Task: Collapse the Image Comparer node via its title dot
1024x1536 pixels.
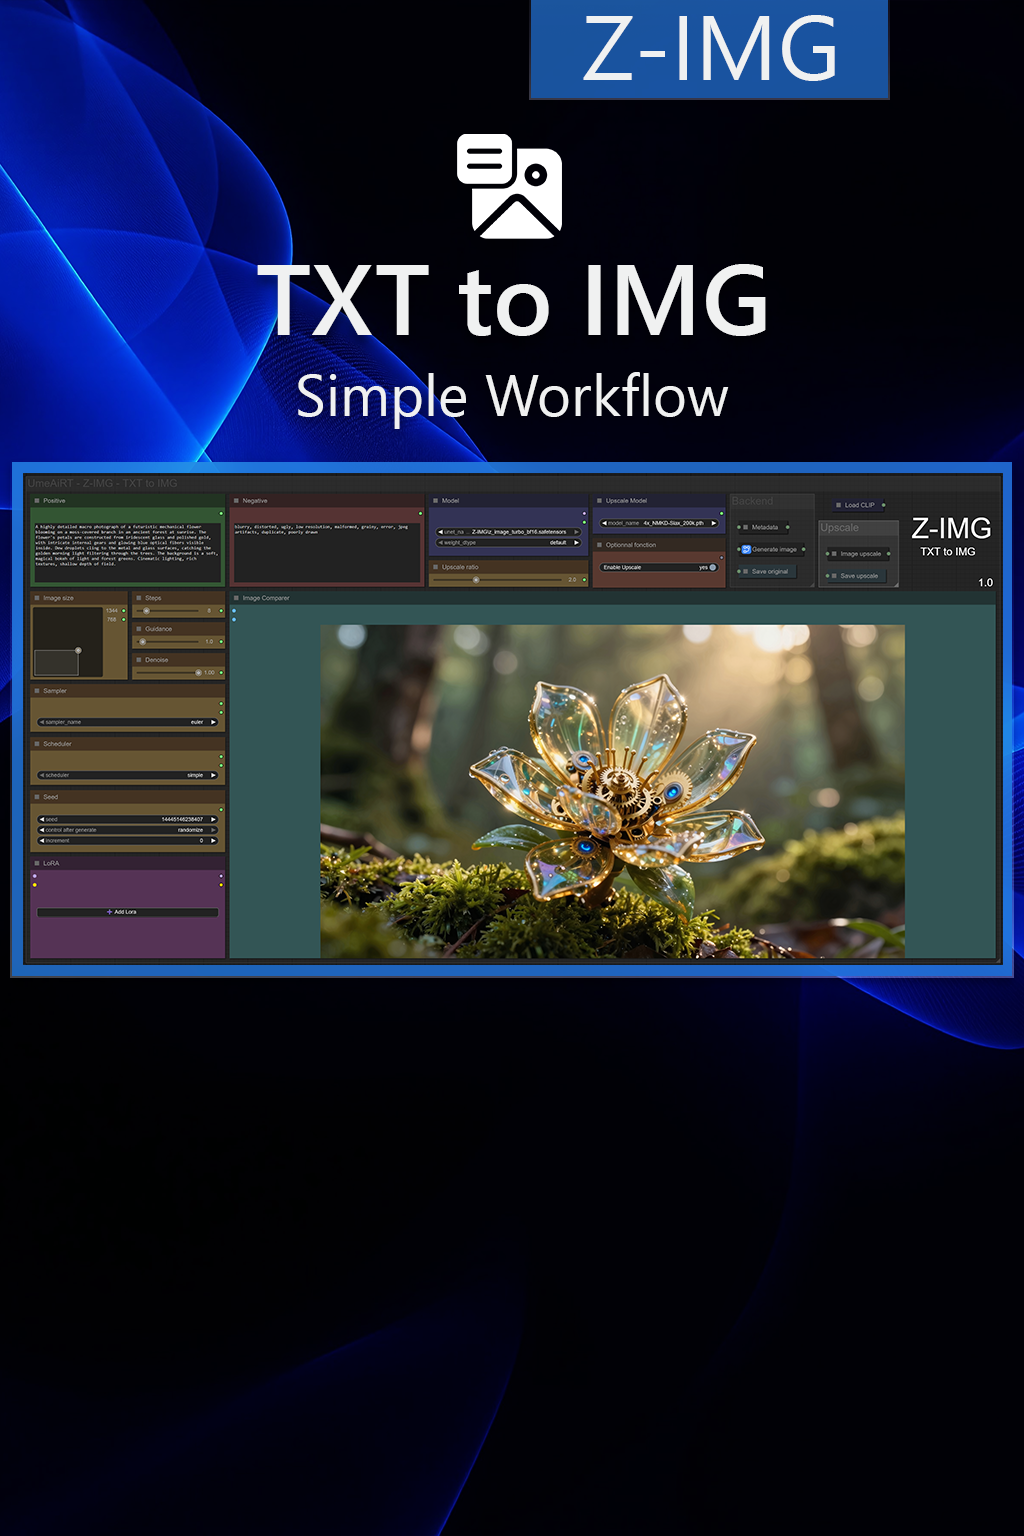Action: tap(236, 598)
